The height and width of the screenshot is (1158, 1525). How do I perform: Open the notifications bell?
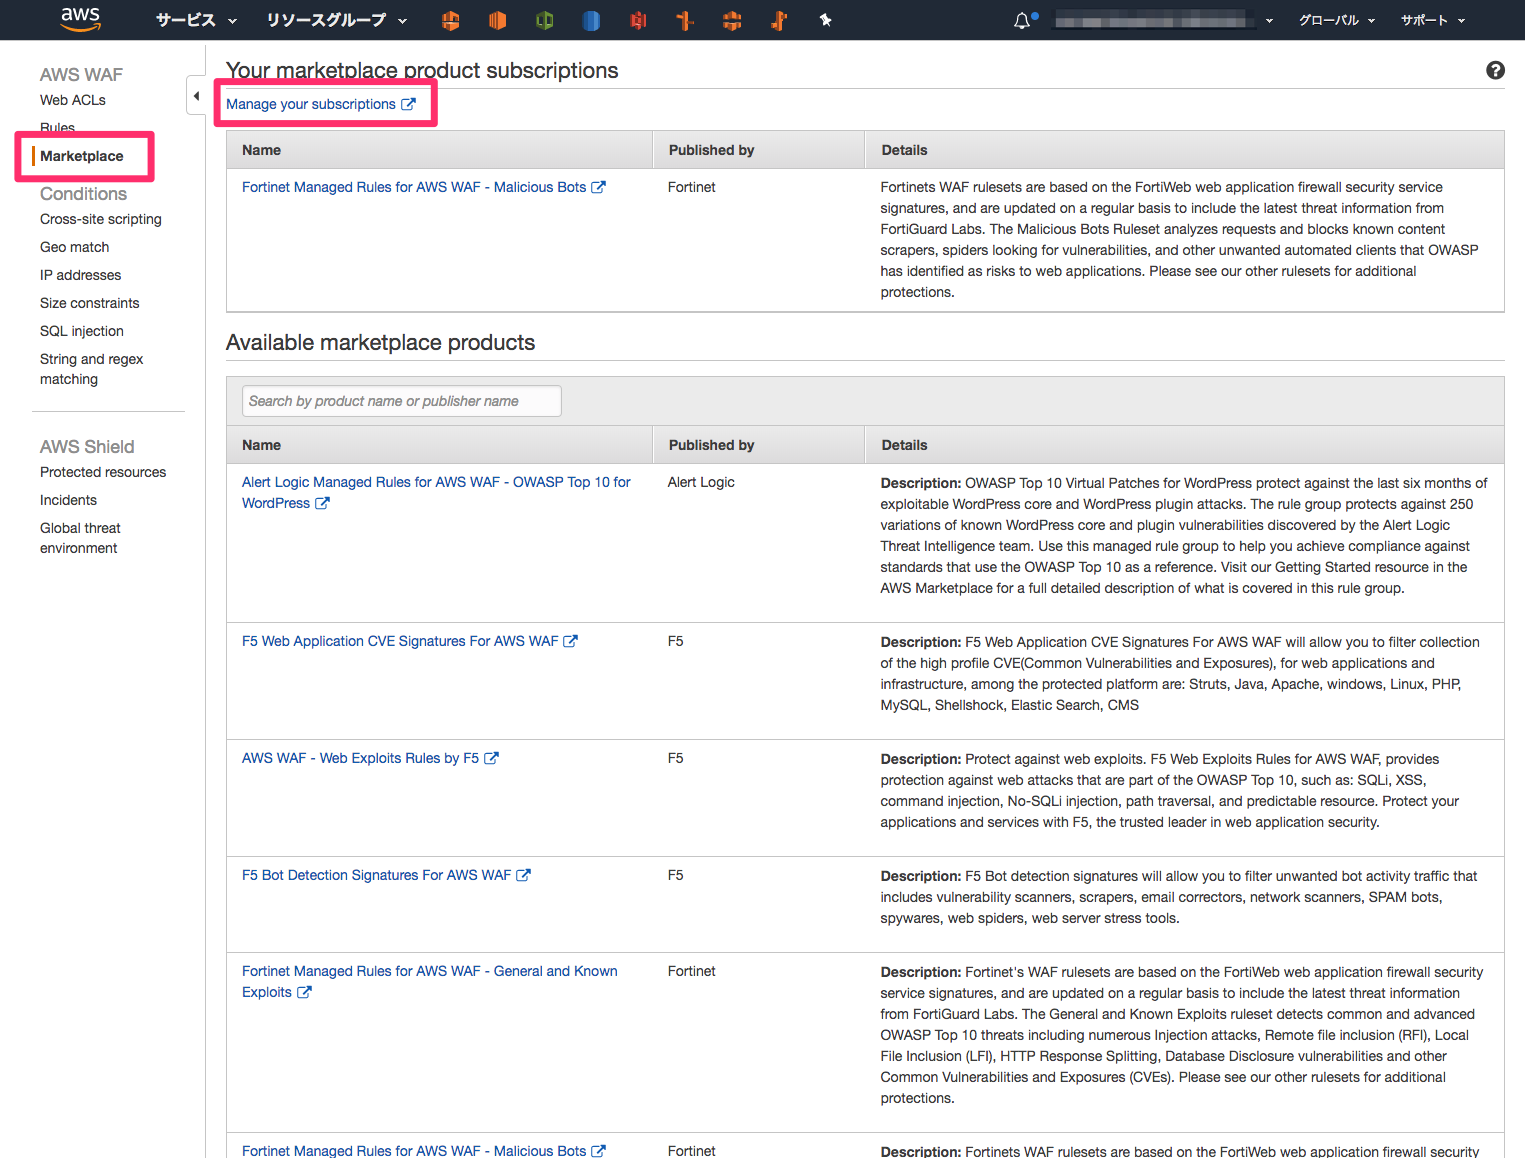click(1022, 20)
